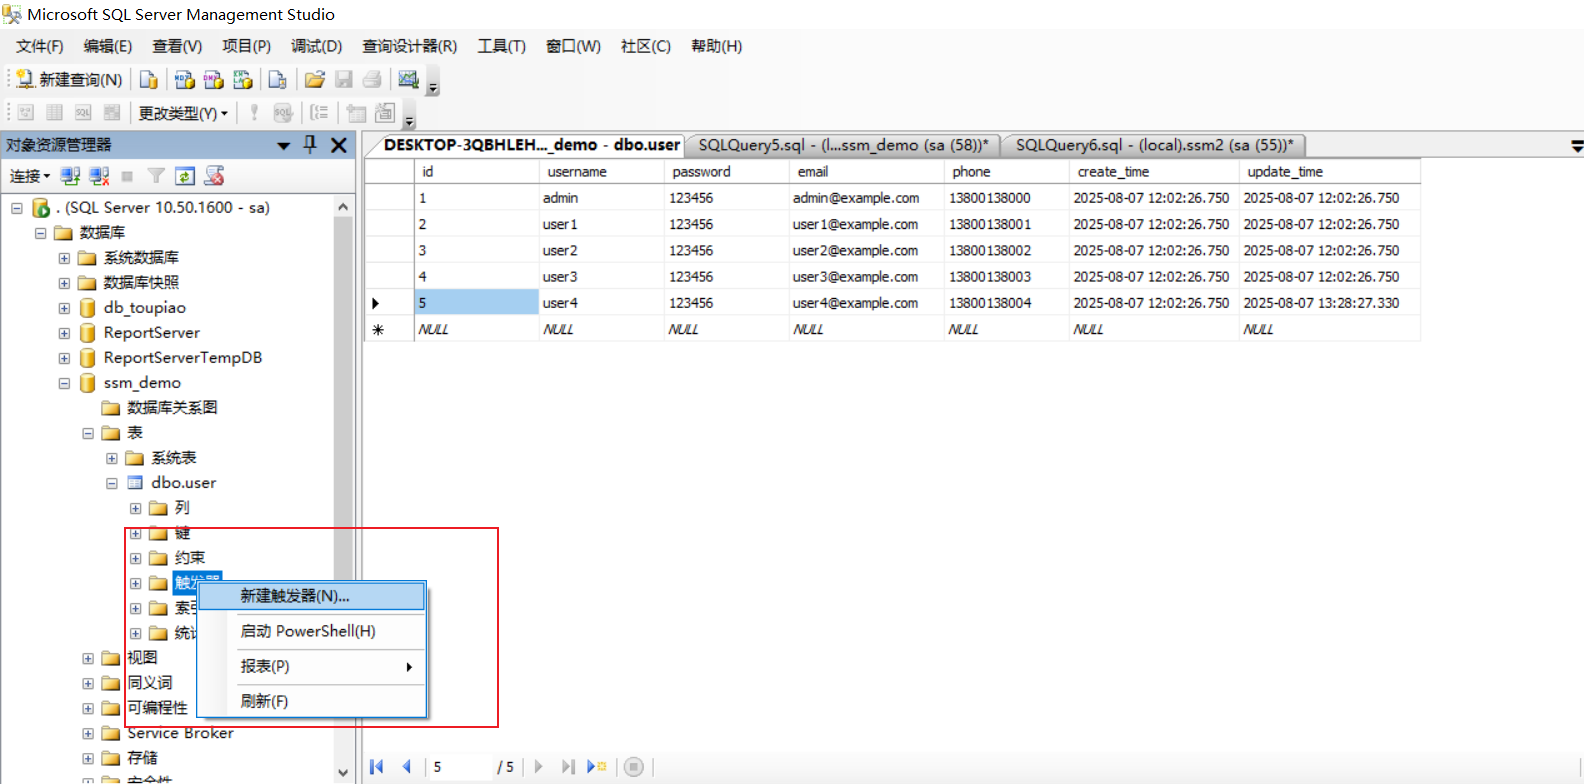
Task: Move to the new row navigator icon
Action: (597, 767)
